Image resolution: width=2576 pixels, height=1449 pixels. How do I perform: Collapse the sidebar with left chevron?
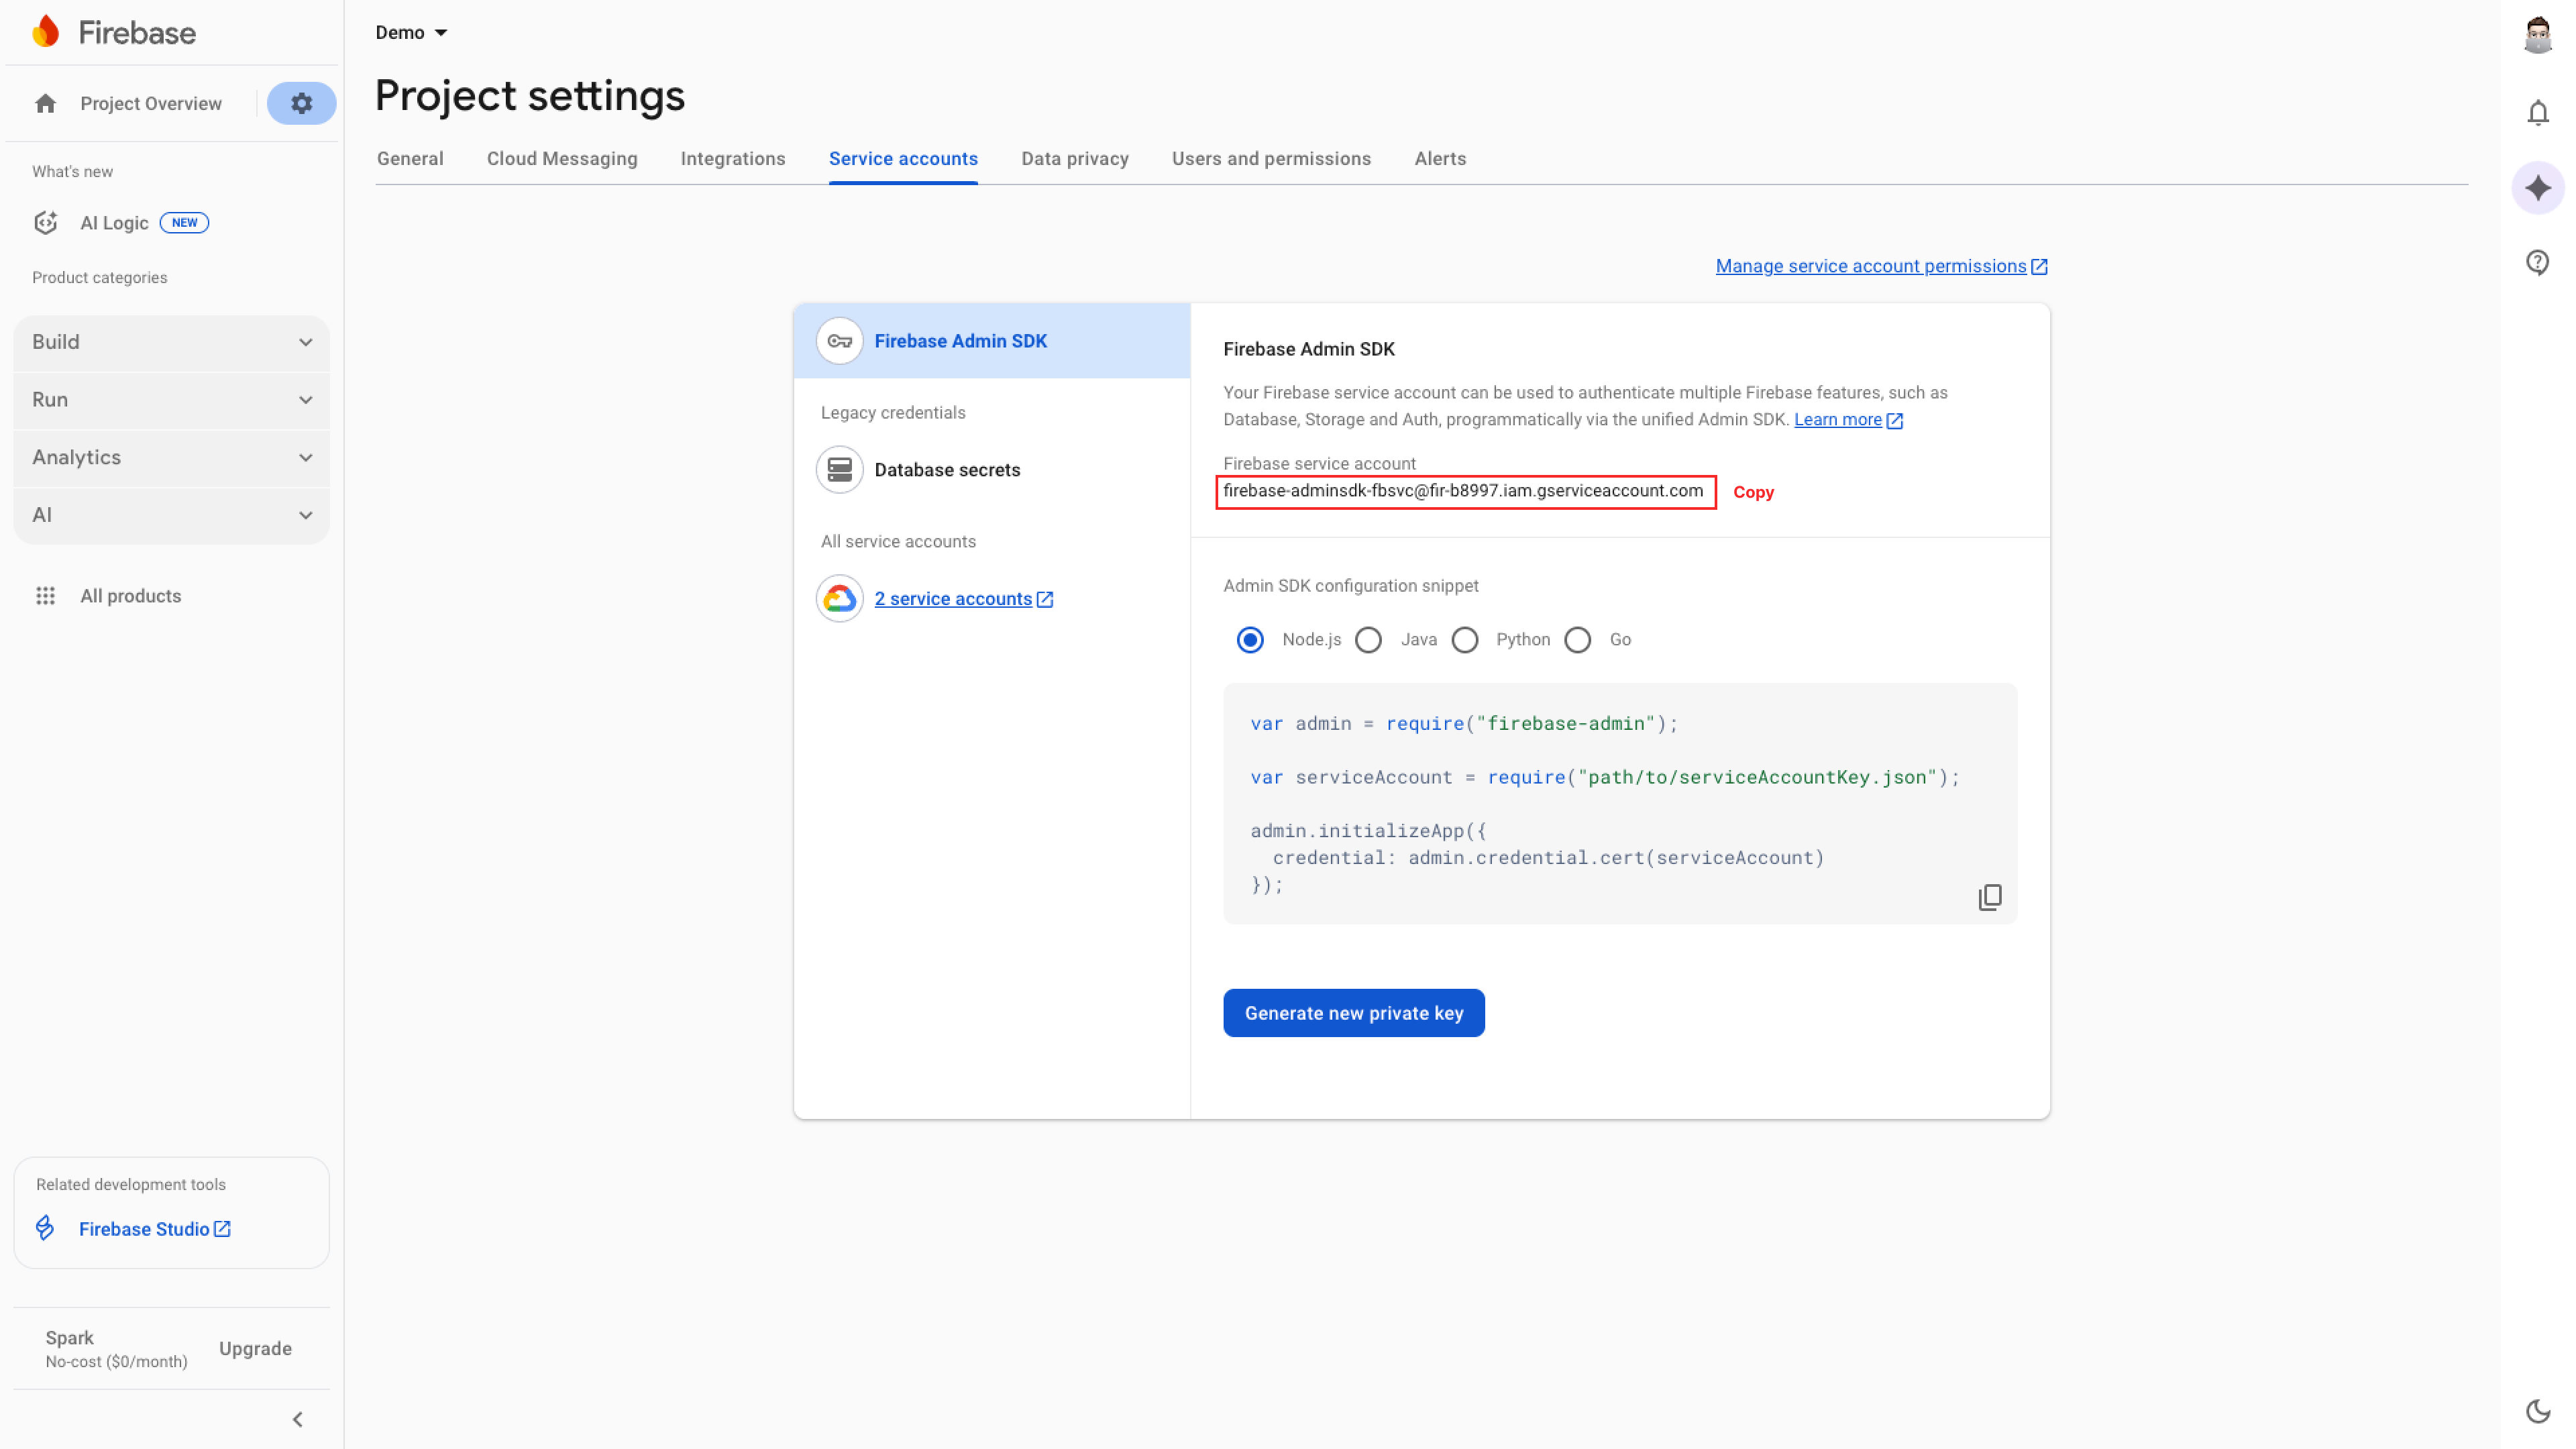pos(297,1419)
